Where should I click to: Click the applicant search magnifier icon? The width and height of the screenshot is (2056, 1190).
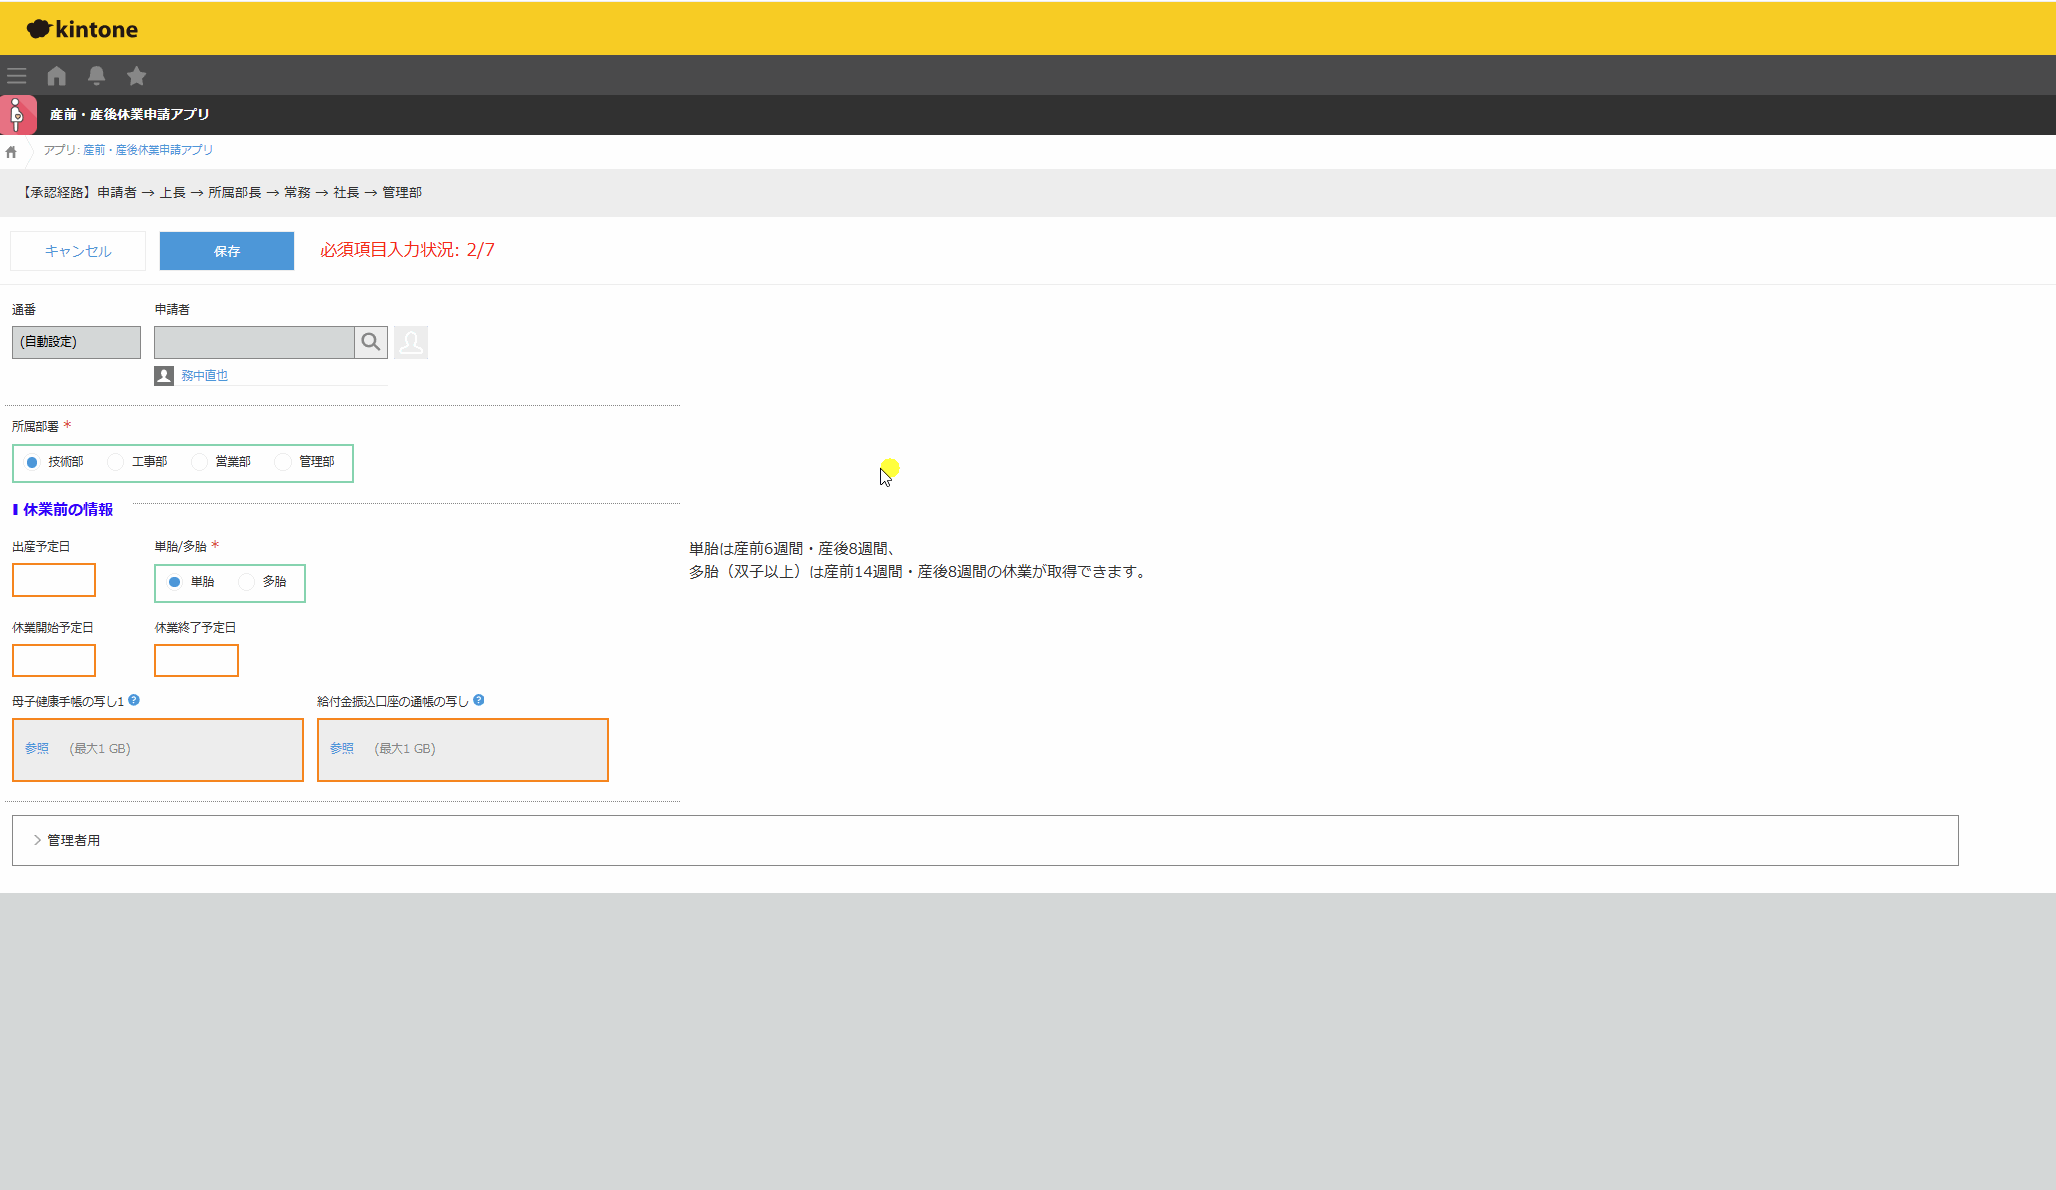point(371,342)
